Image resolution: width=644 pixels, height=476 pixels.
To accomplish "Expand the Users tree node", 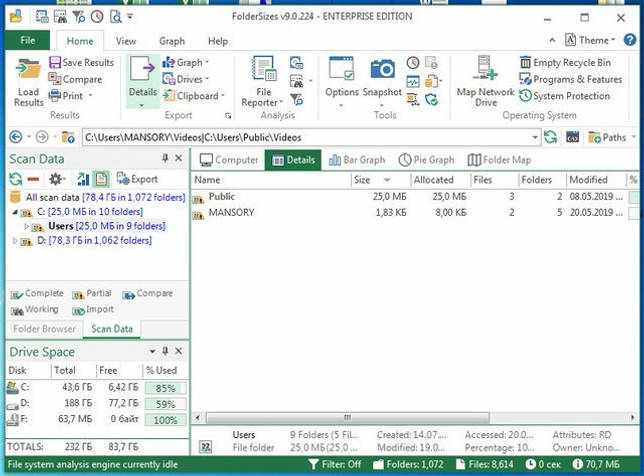I will point(26,226).
